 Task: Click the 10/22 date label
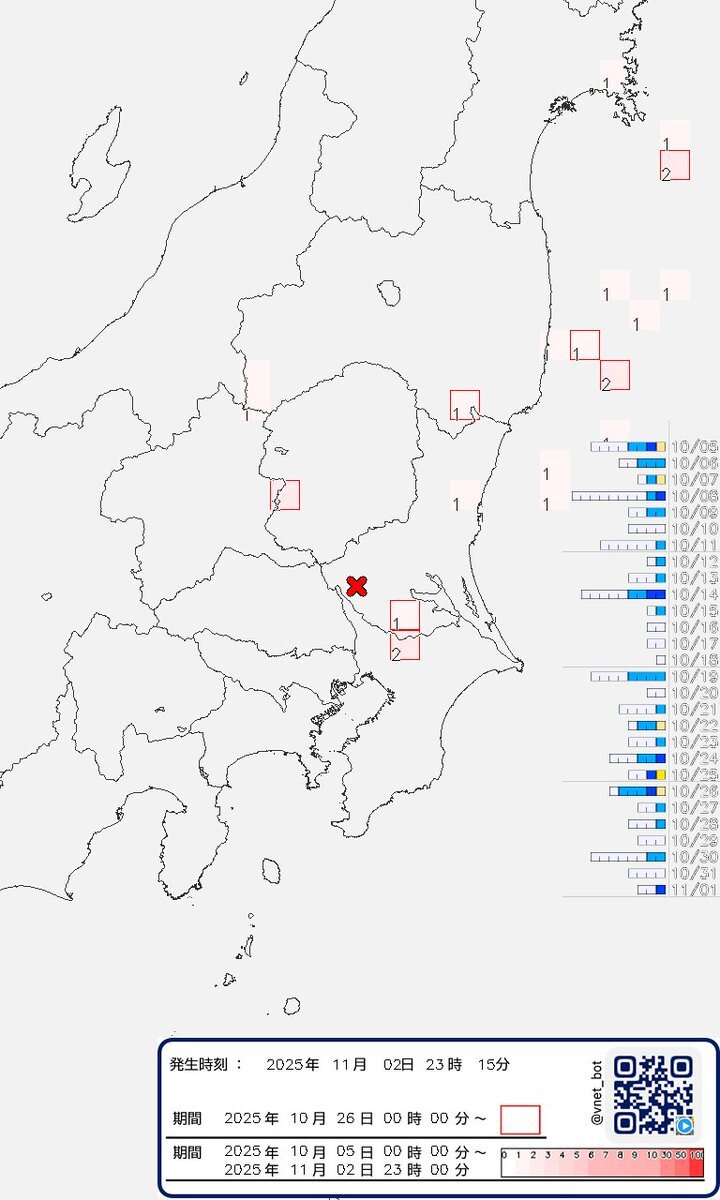coord(694,725)
